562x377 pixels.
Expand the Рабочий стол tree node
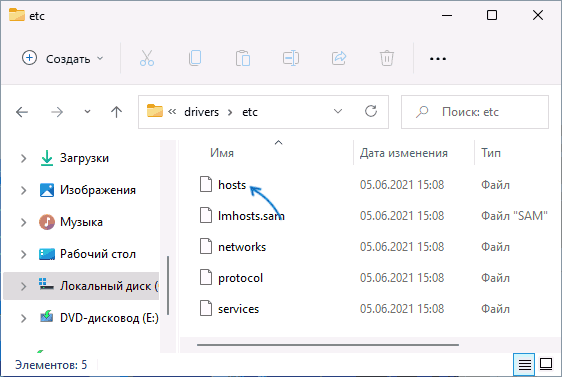pos(23,254)
